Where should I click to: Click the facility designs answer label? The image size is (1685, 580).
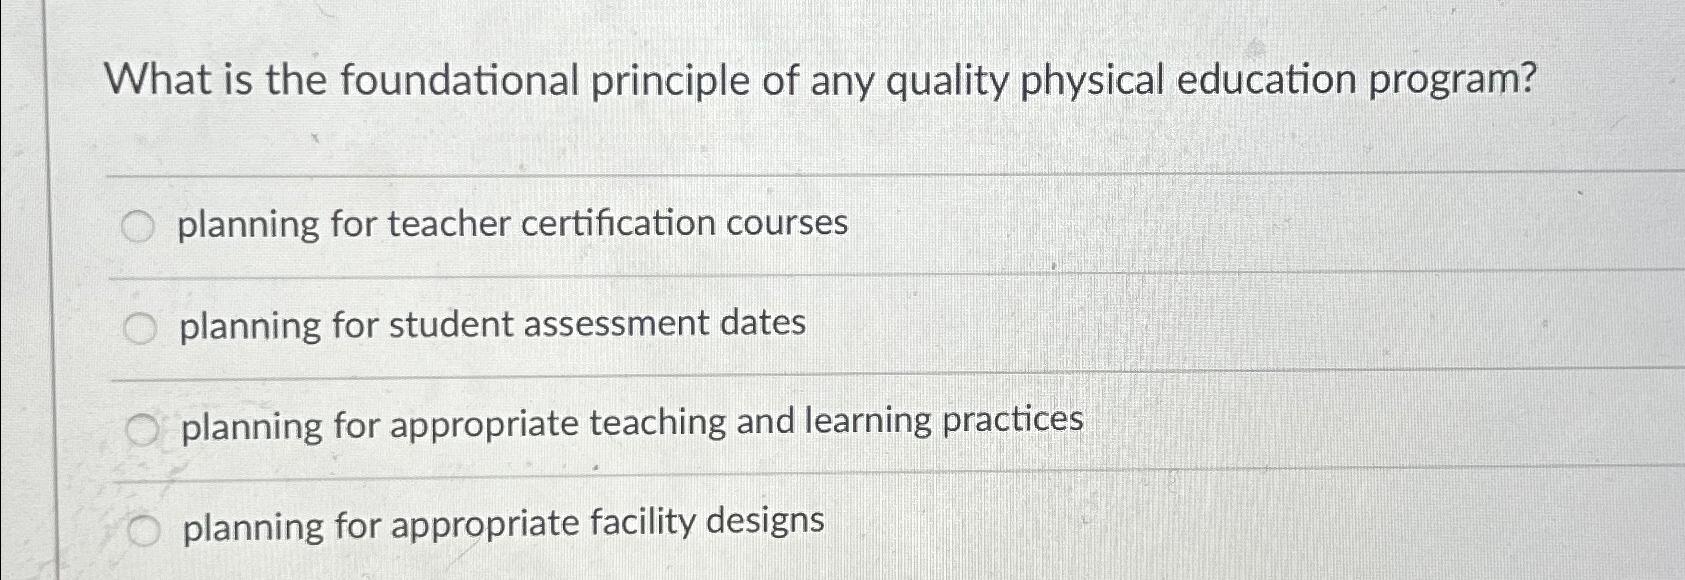498,521
